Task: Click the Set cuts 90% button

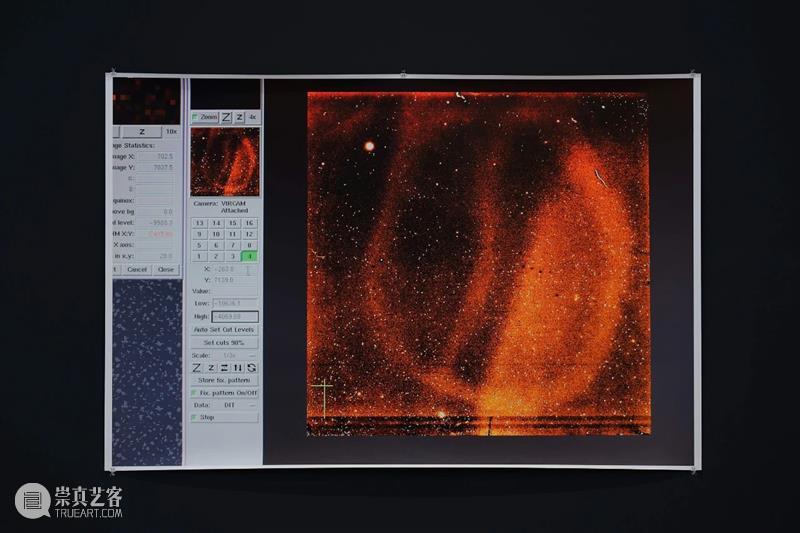Action: click(x=224, y=342)
